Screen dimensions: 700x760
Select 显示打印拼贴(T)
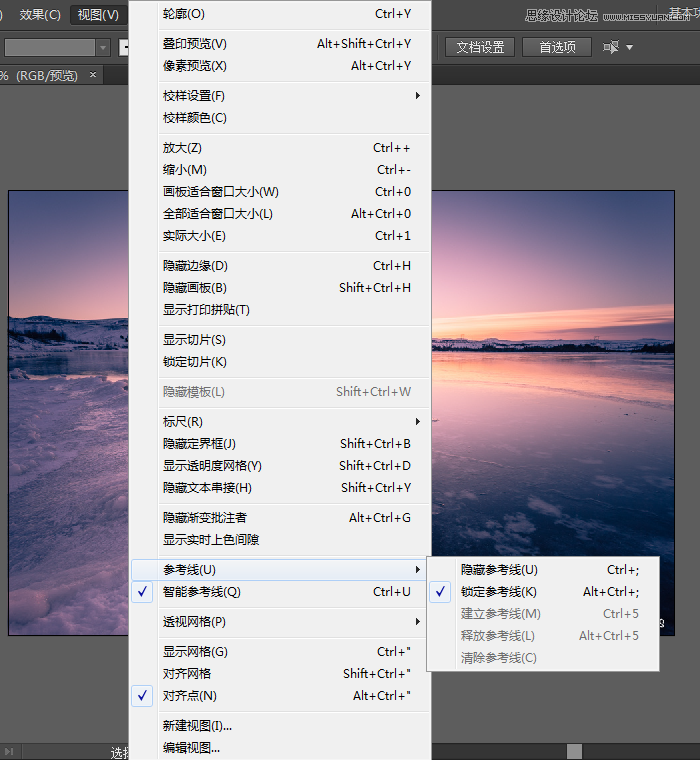(x=281, y=310)
